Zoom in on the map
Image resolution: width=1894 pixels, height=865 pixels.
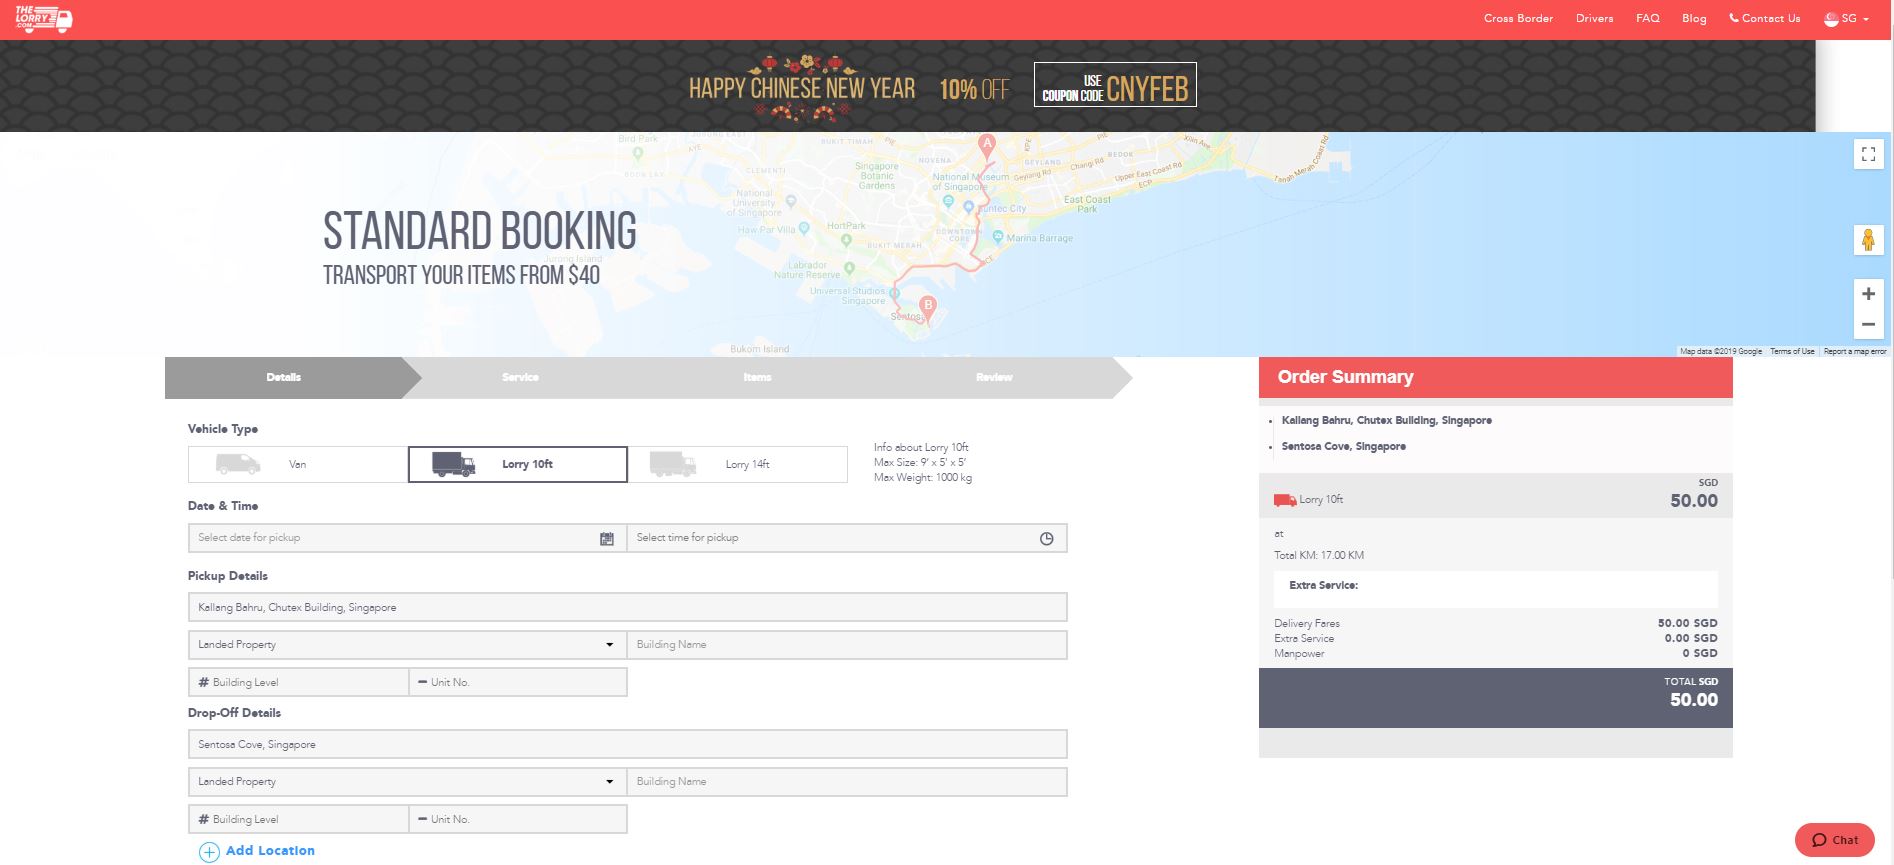(x=1867, y=294)
